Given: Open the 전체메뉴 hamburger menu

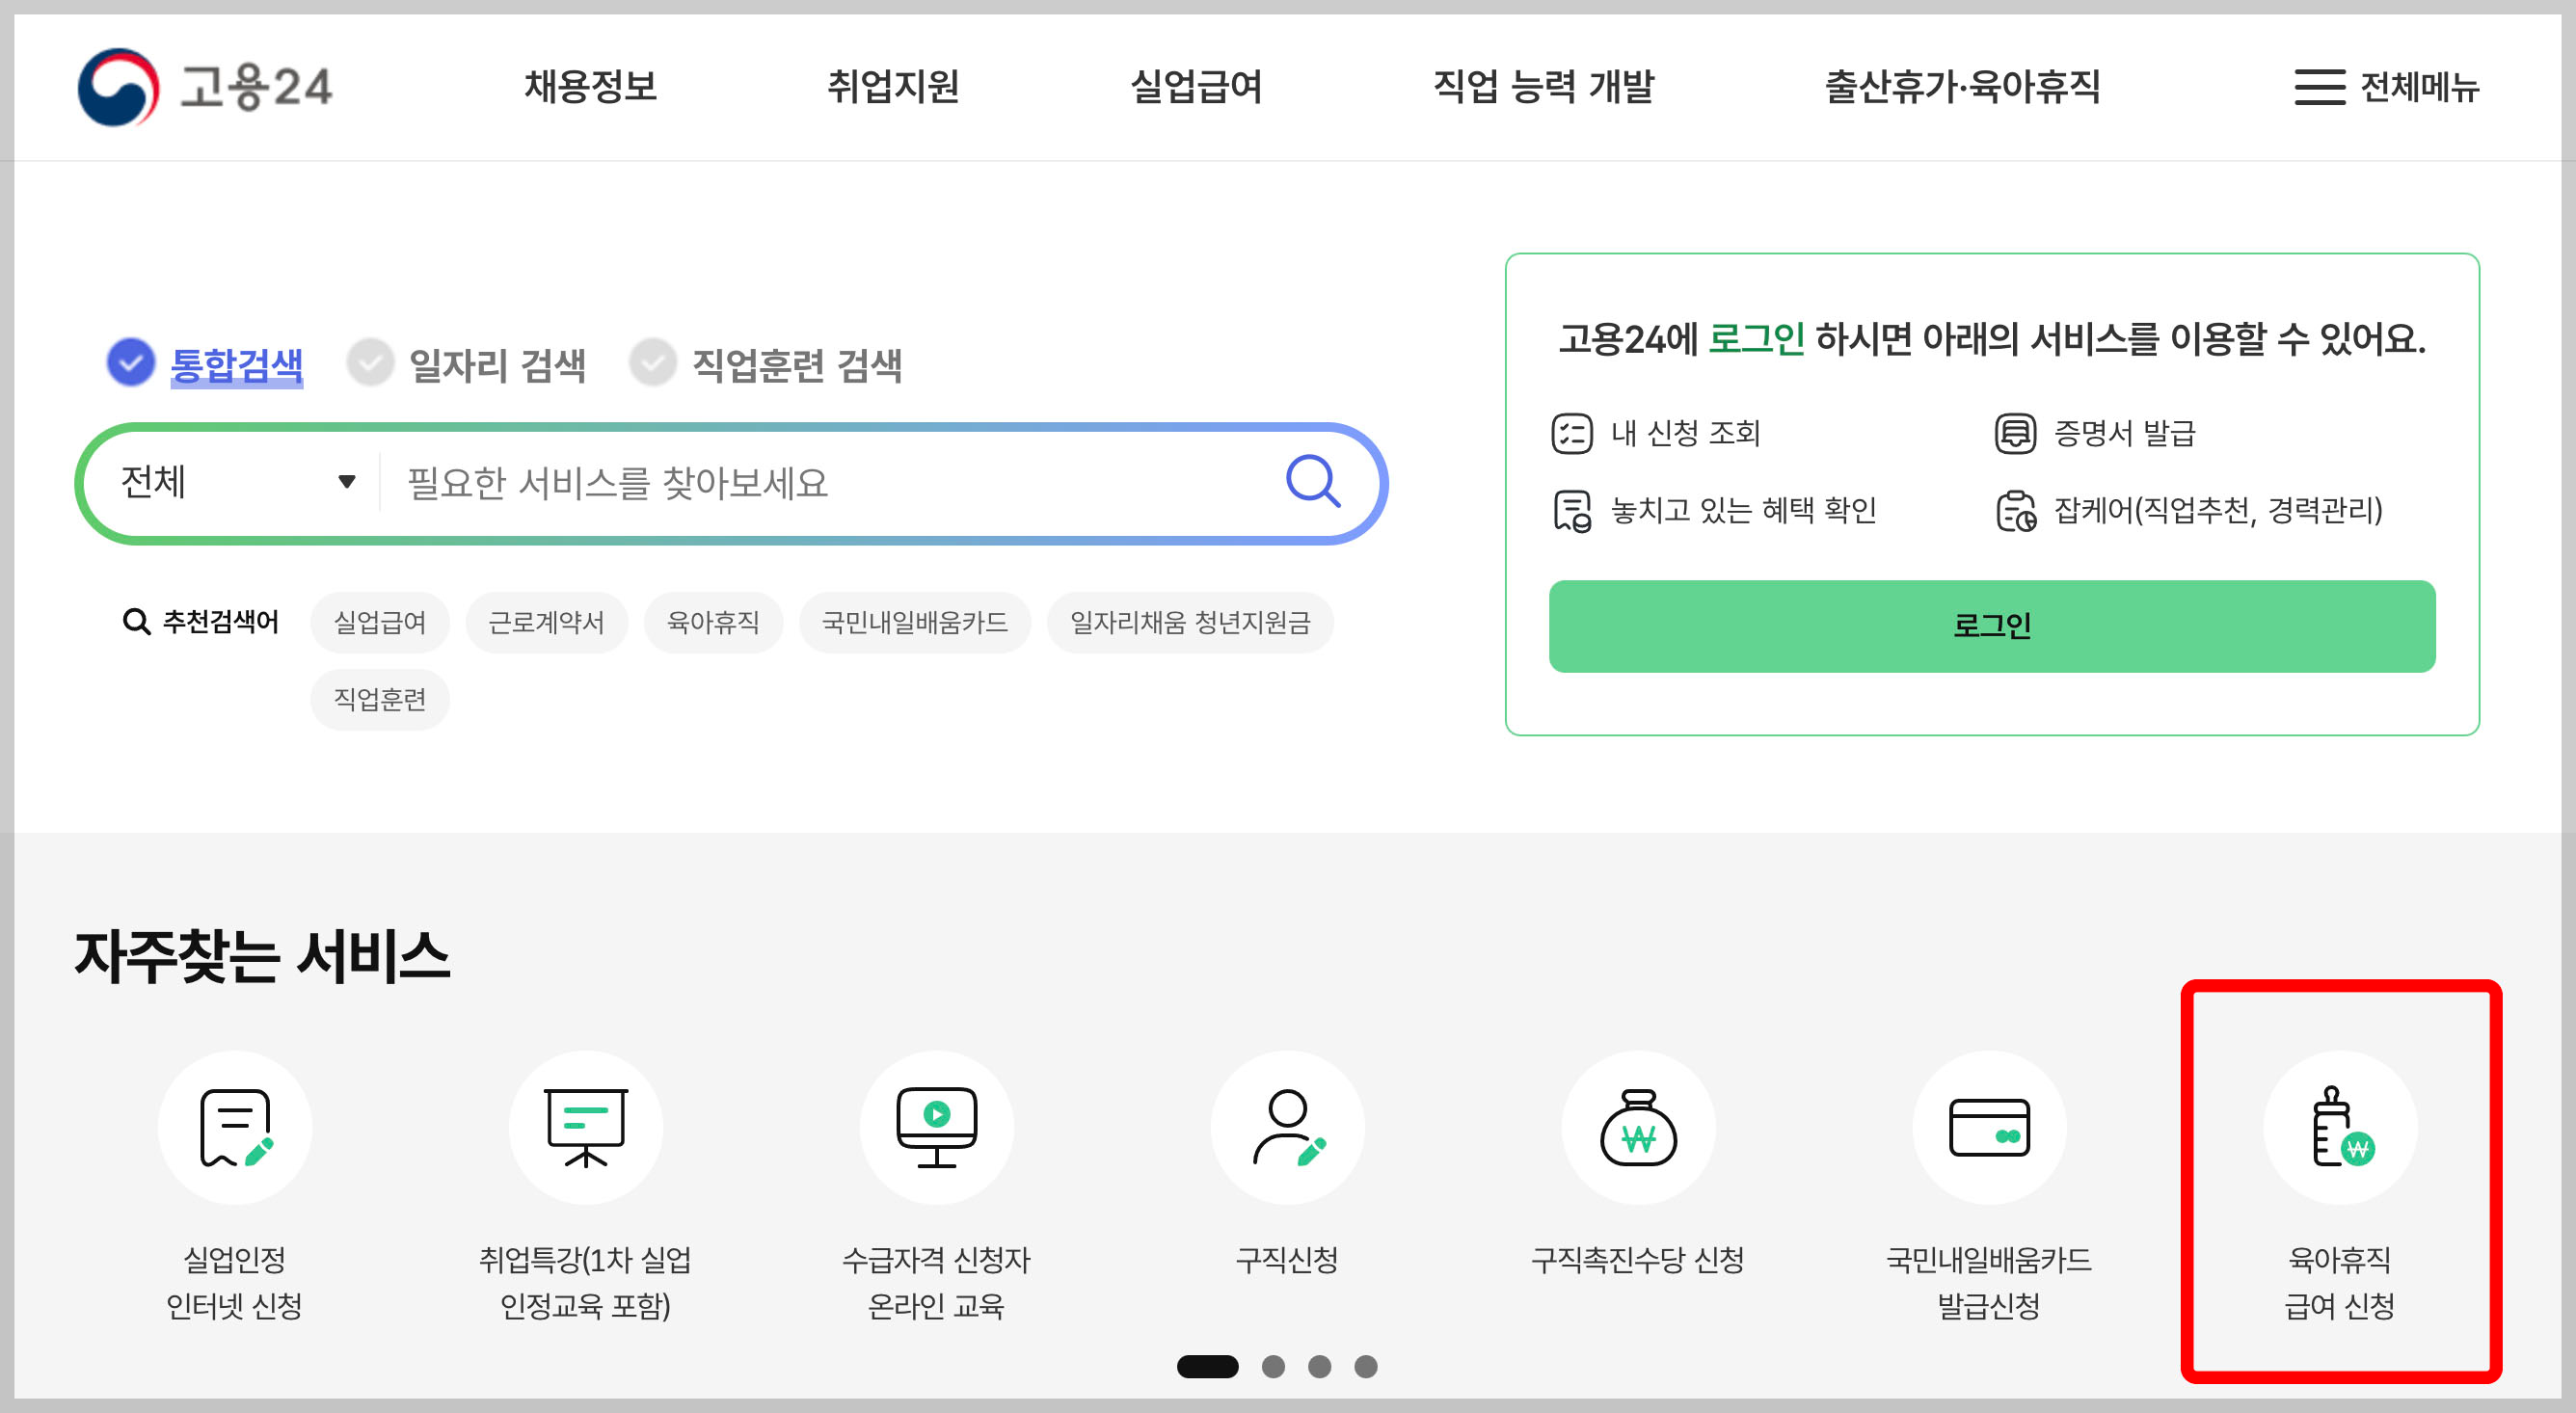Looking at the screenshot, I should coord(2386,87).
